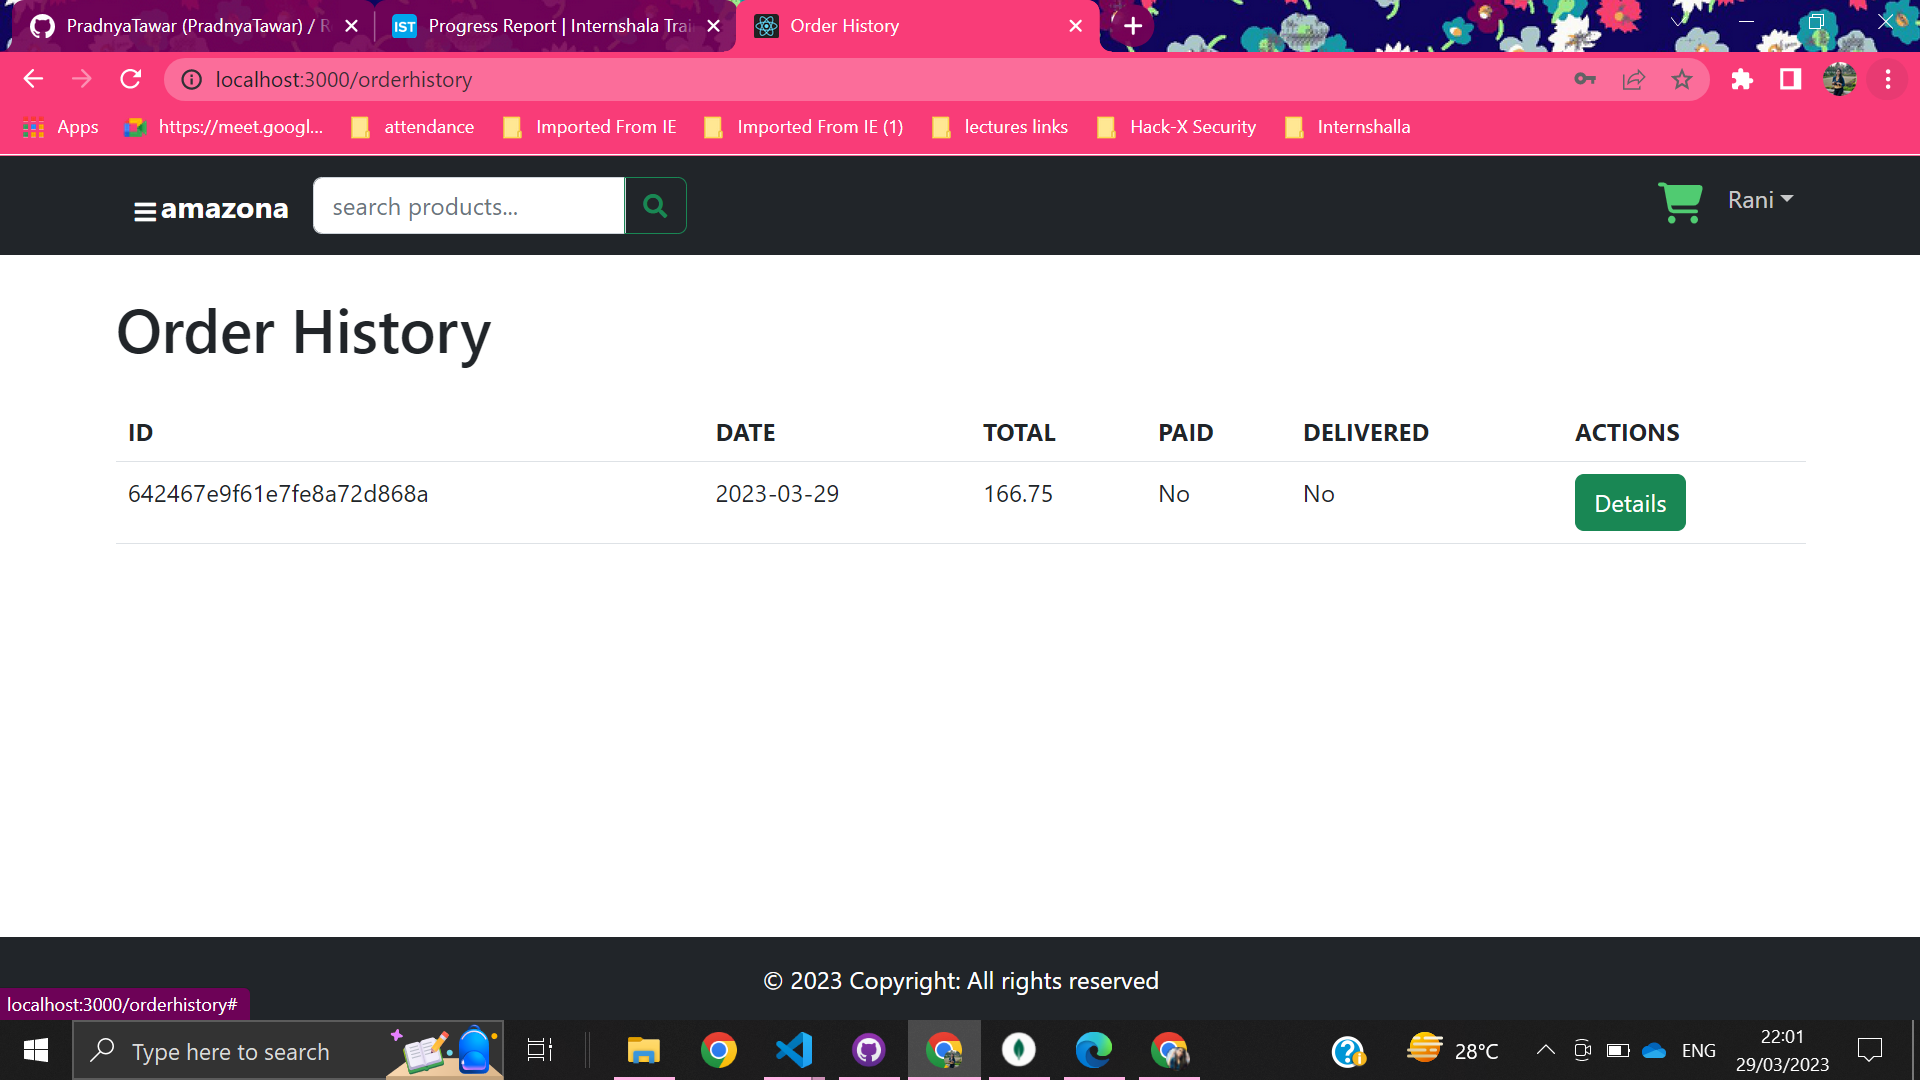This screenshot has height=1080, width=1920.
Task: Launch Visual Studio Code from the taskbar
Action: 794,1050
